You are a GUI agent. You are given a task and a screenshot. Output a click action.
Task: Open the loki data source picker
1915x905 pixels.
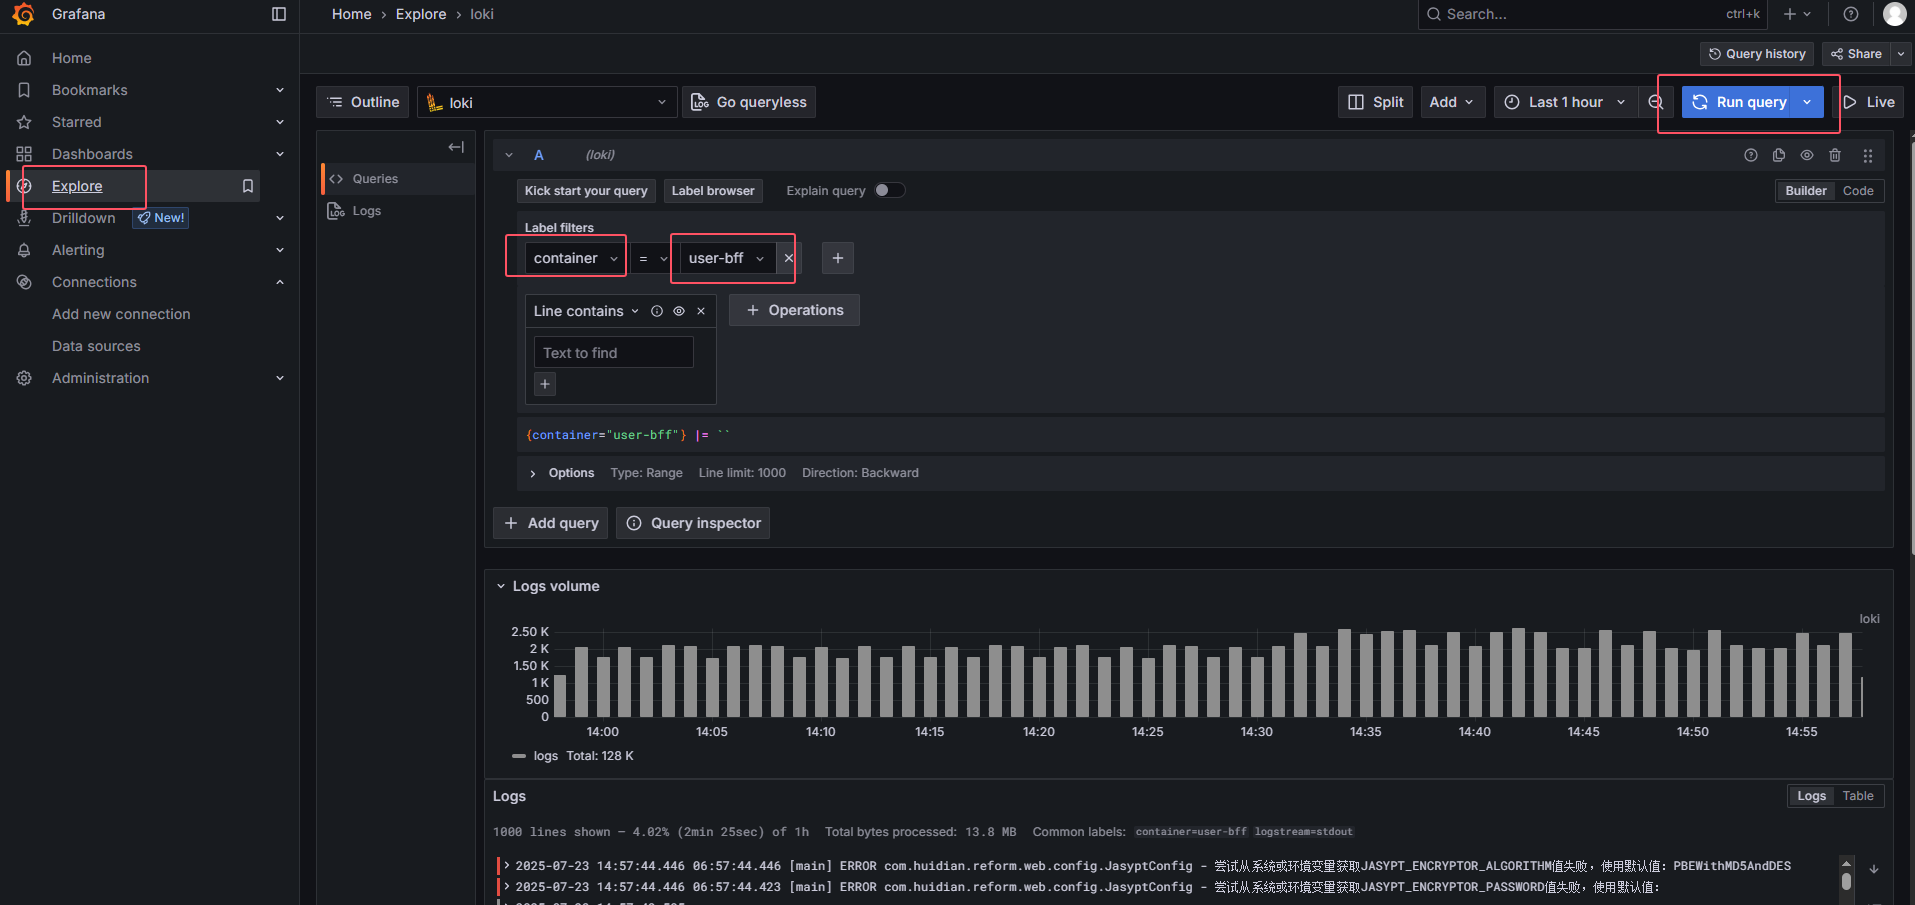547,102
